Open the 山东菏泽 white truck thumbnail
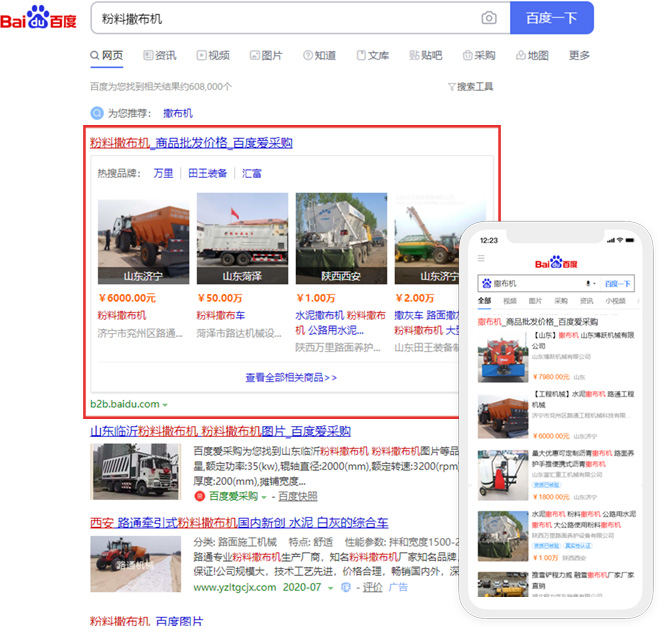 (x=242, y=239)
